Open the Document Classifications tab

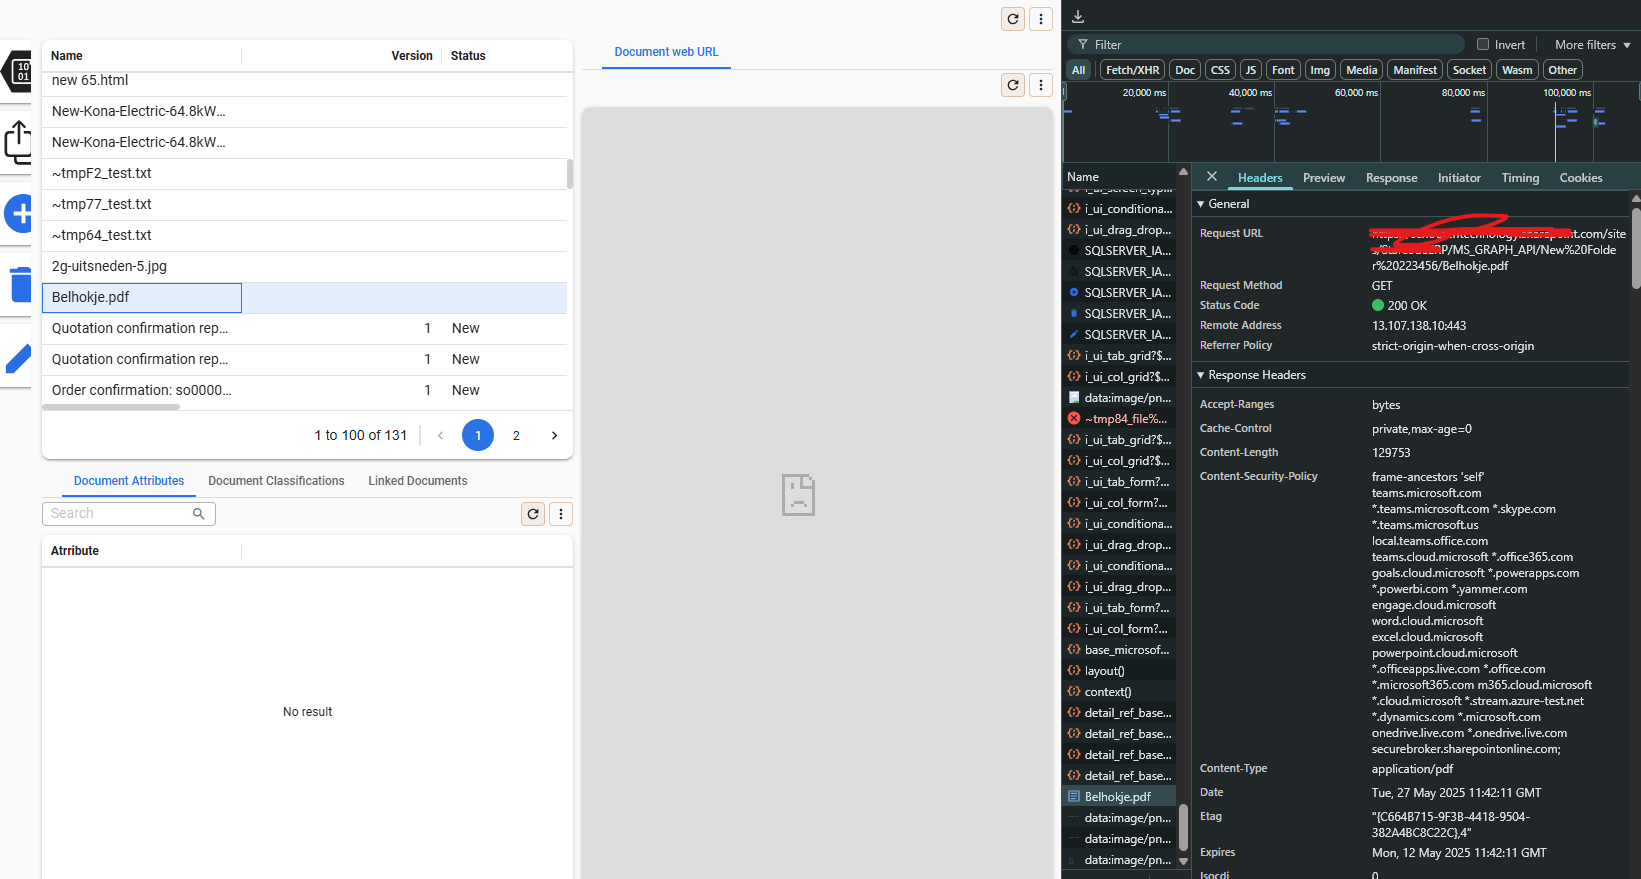(x=276, y=481)
